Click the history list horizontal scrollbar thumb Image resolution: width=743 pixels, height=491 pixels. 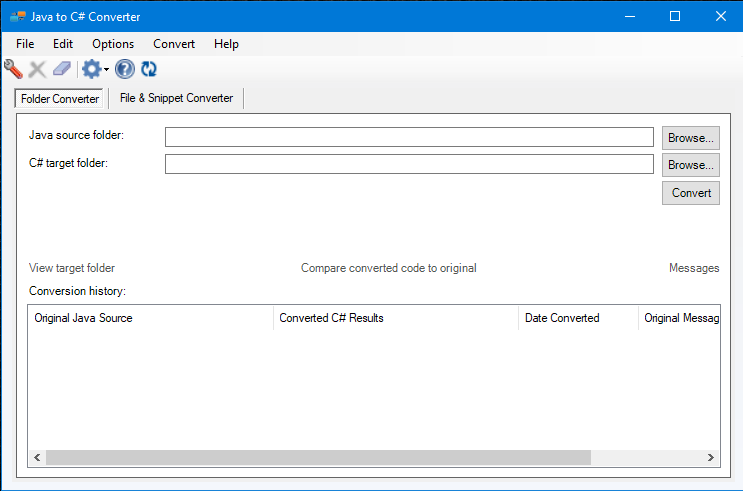coord(318,457)
